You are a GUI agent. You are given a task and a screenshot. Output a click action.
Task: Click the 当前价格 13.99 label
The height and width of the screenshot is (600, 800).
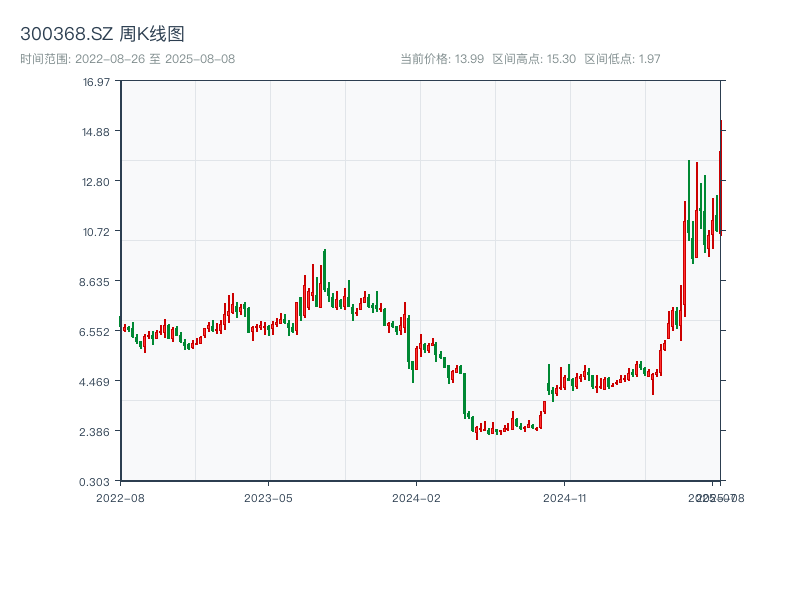tap(442, 59)
